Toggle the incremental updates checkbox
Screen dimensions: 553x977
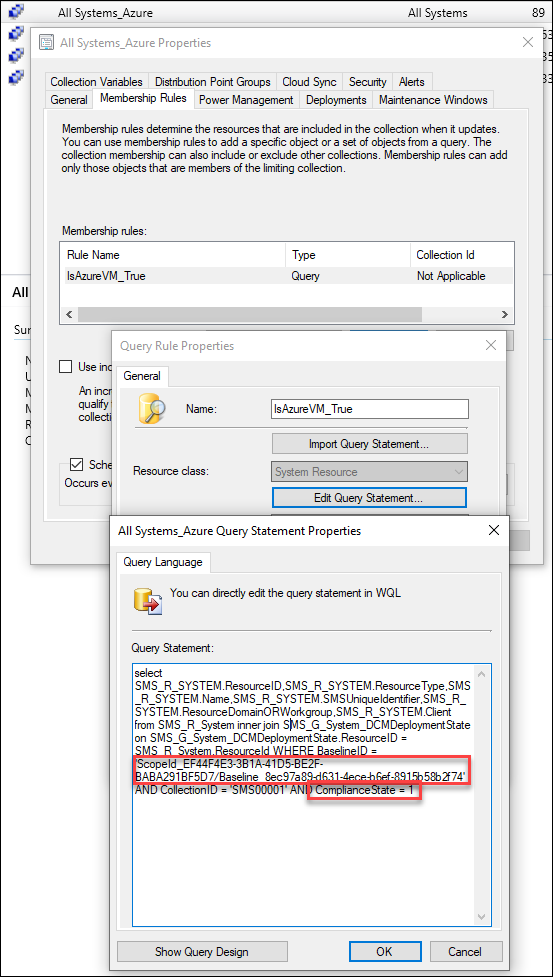point(65,366)
